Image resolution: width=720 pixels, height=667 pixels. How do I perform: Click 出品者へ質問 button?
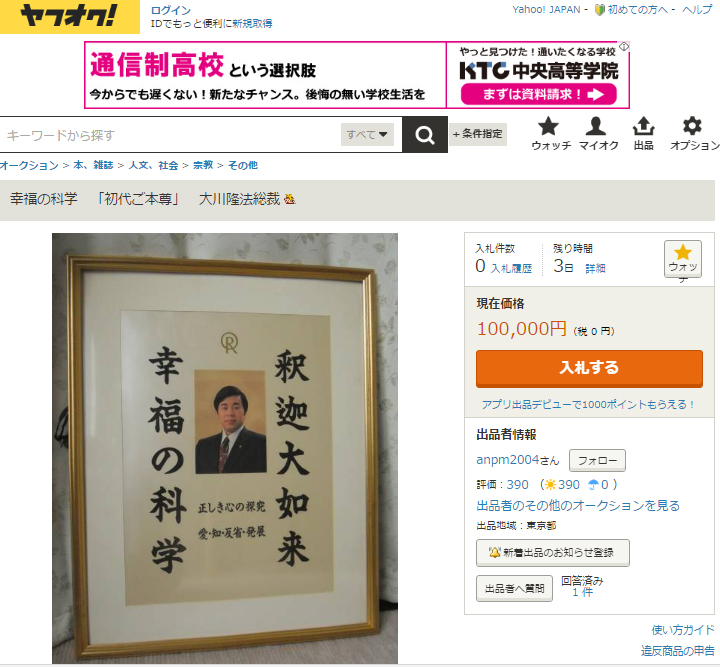click(514, 589)
